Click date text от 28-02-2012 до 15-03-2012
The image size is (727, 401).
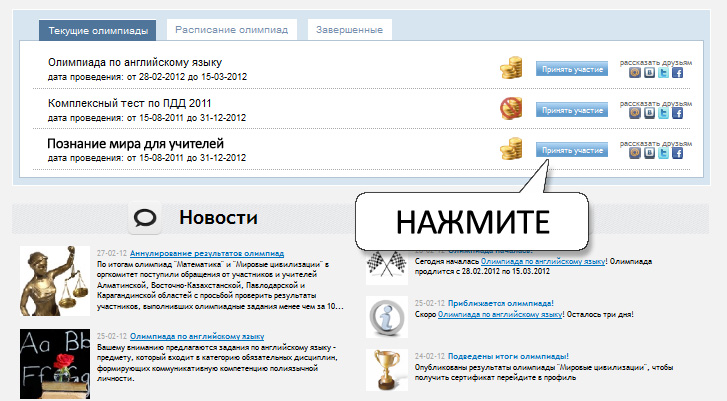(x=187, y=77)
